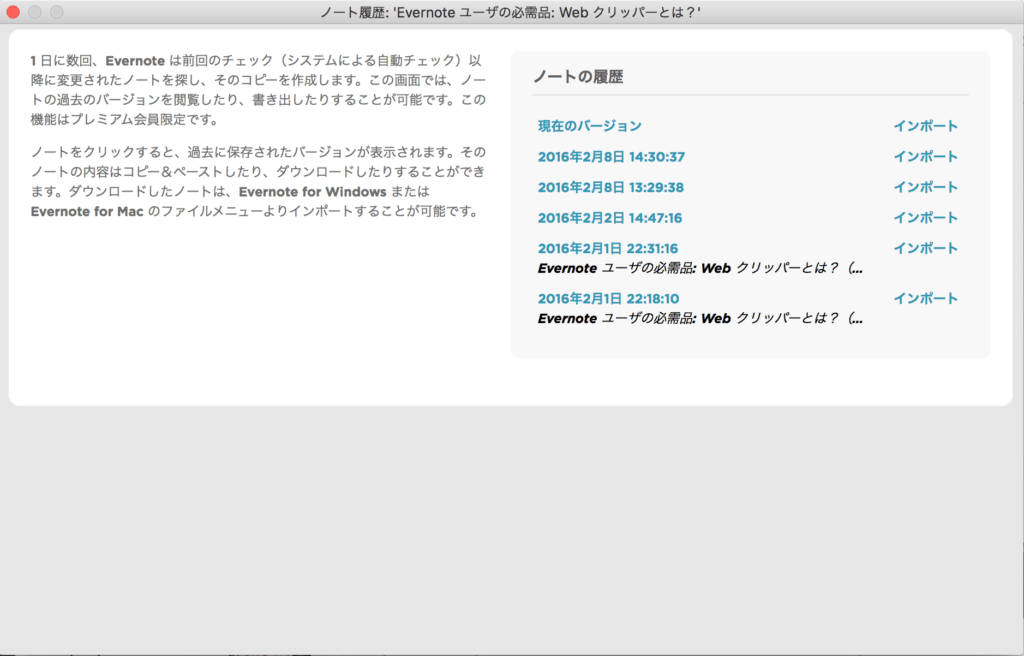Click the bold 'Evernote for Mac' text
Viewport: 1024px width, 656px height.
tap(87, 212)
